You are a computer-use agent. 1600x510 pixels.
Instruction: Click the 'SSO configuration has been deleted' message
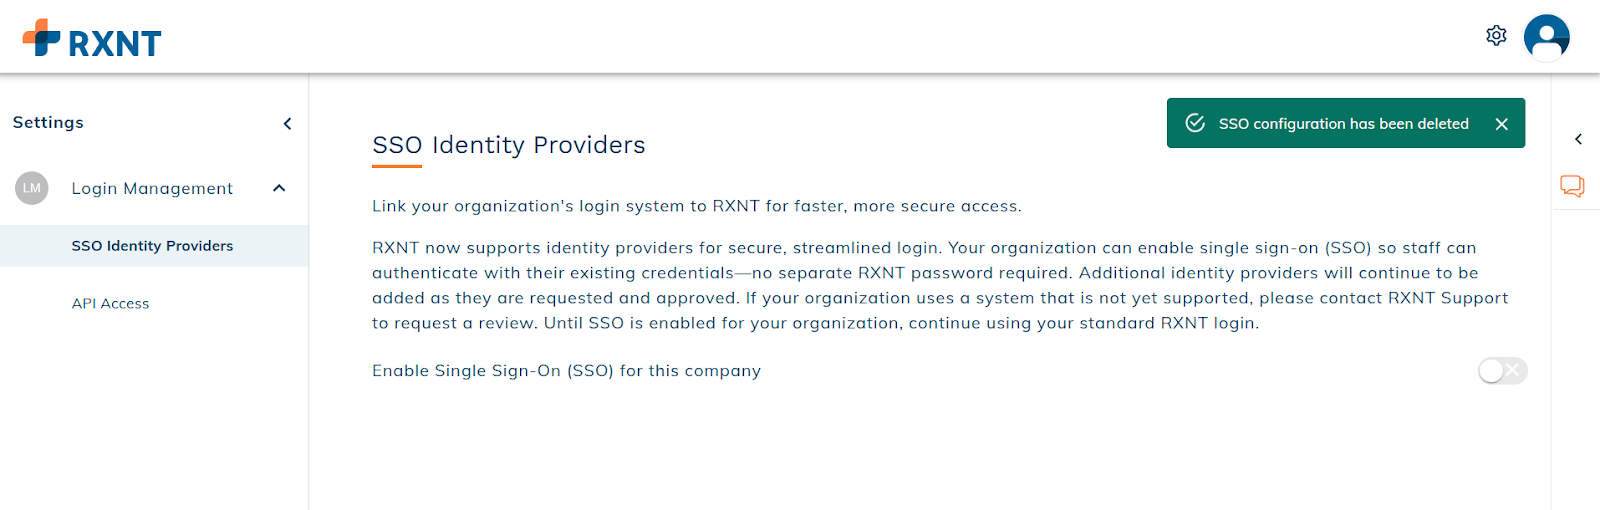click(x=1343, y=124)
